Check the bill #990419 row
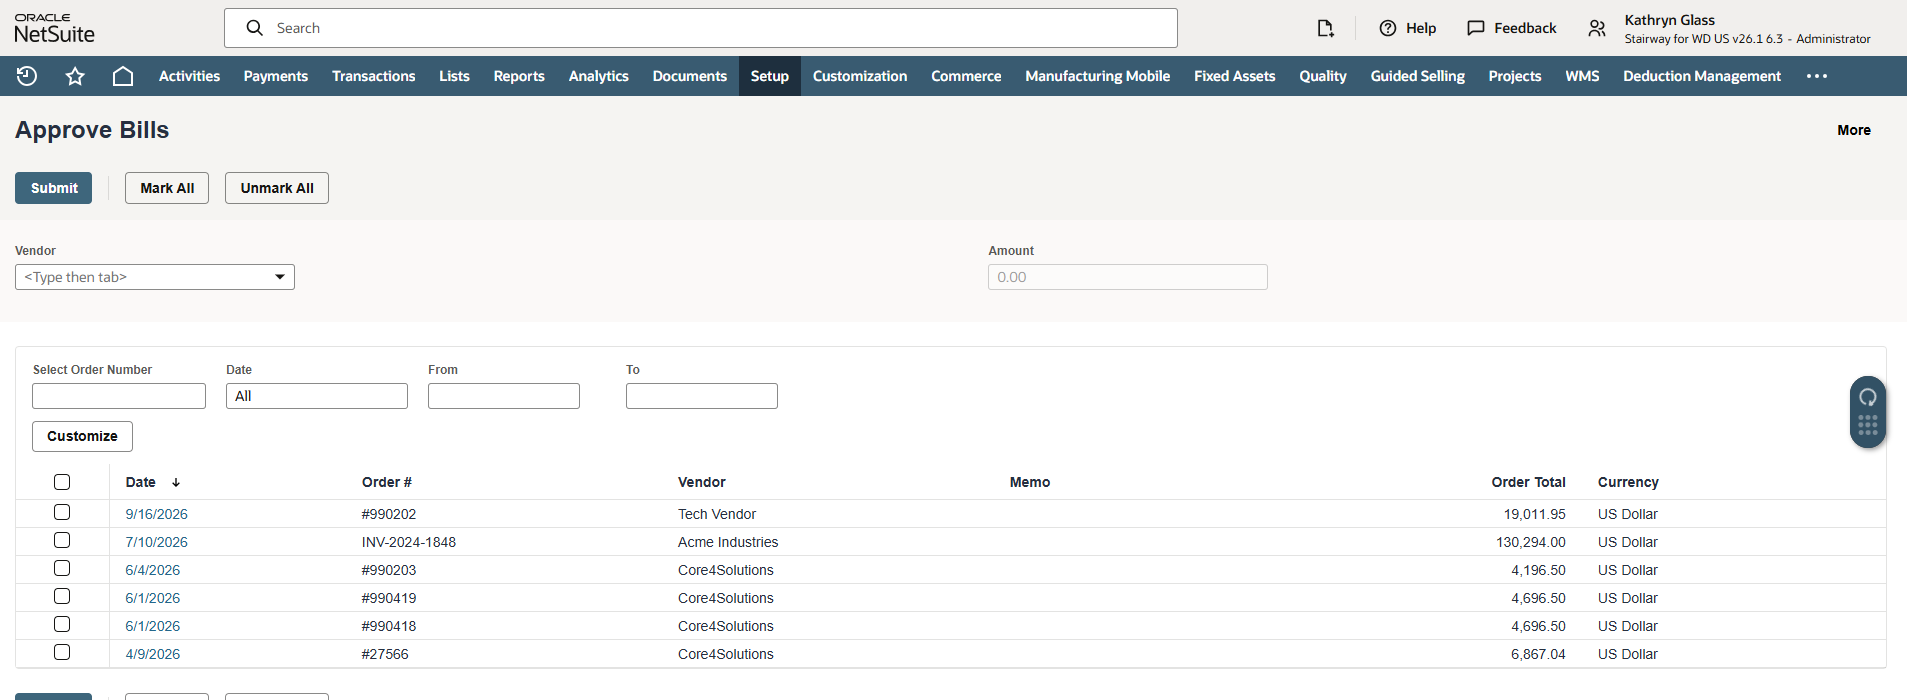 pyautogui.click(x=62, y=596)
